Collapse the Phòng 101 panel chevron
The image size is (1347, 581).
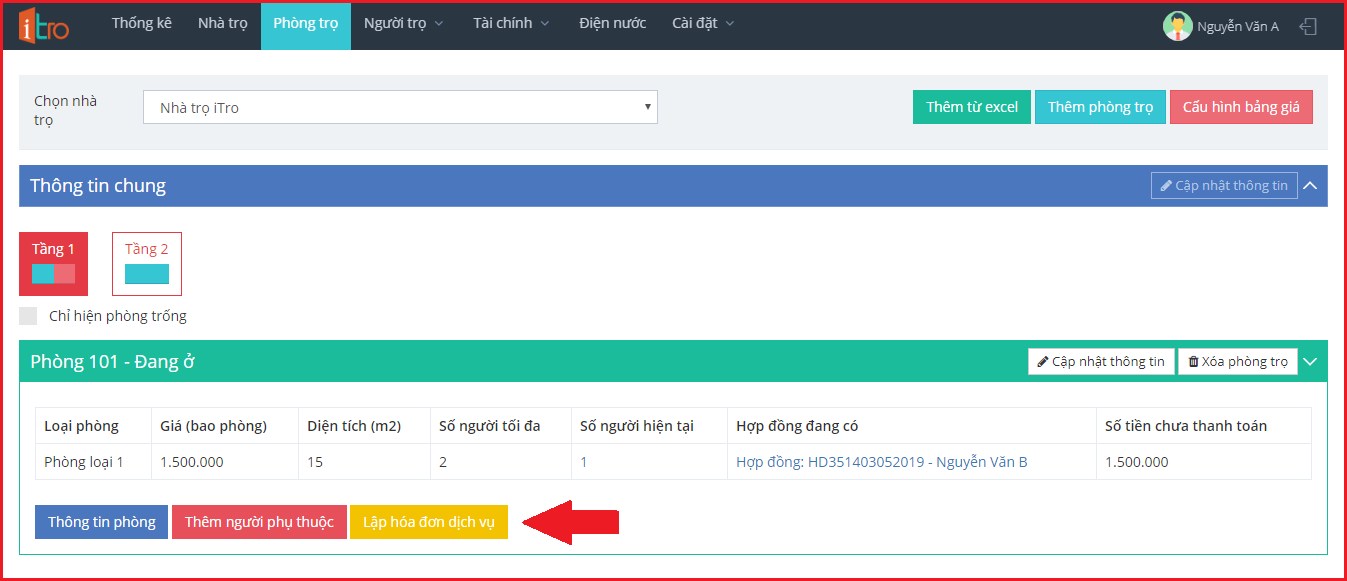[x=1311, y=362]
